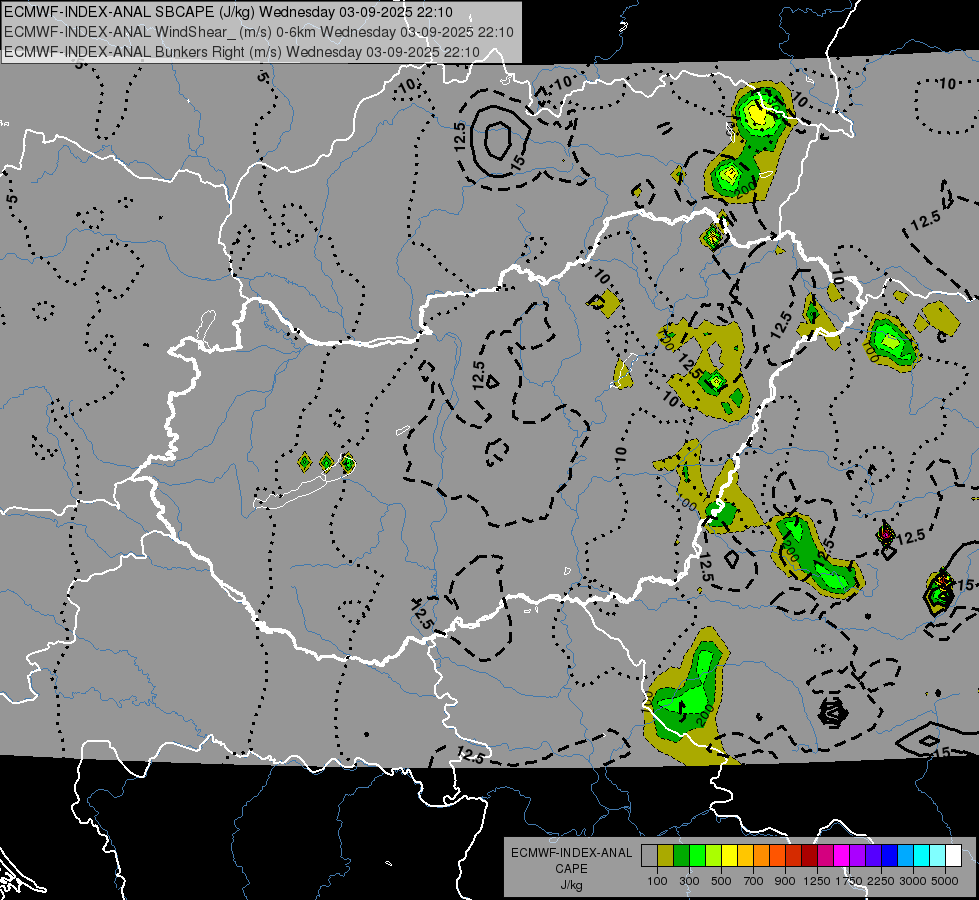Pick the dark green legend swatch before 300
979x900 pixels.
point(681,856)
